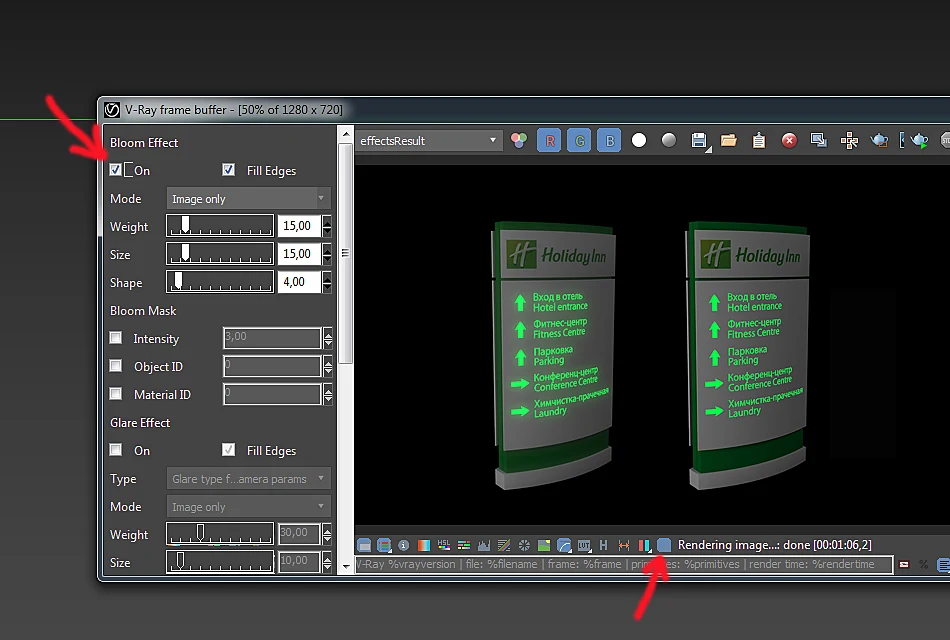
Task: Click the orange compare arrows icon
Action: [x=623, y=545]
